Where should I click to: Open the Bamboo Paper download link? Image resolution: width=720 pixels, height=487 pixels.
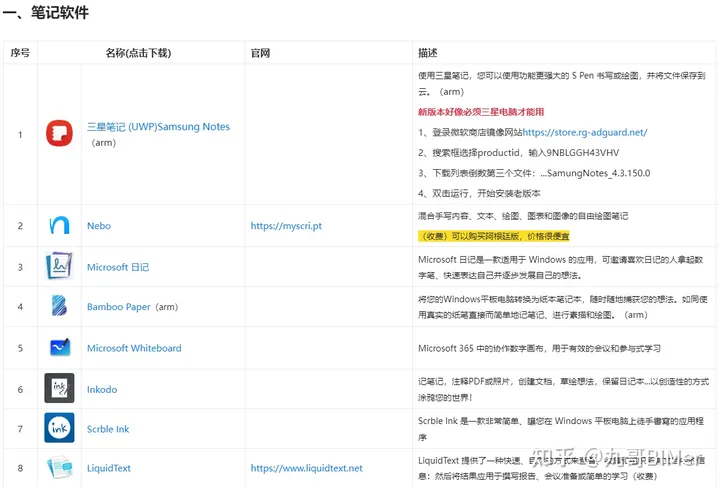(x=118, y=307)
